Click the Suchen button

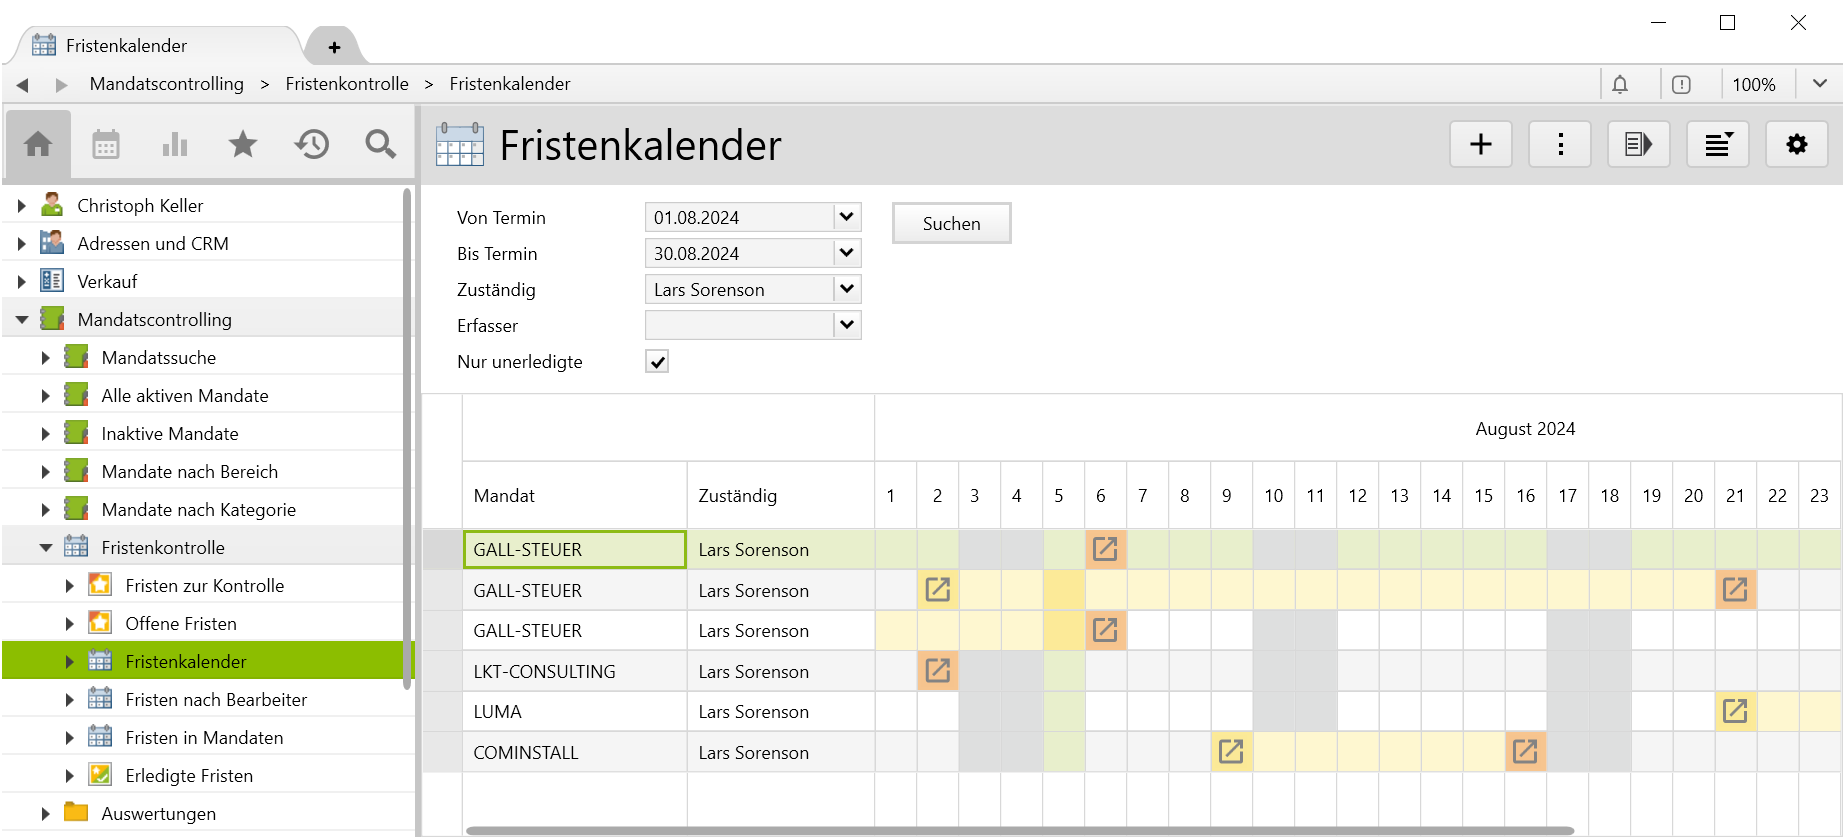tap(951, 224)
